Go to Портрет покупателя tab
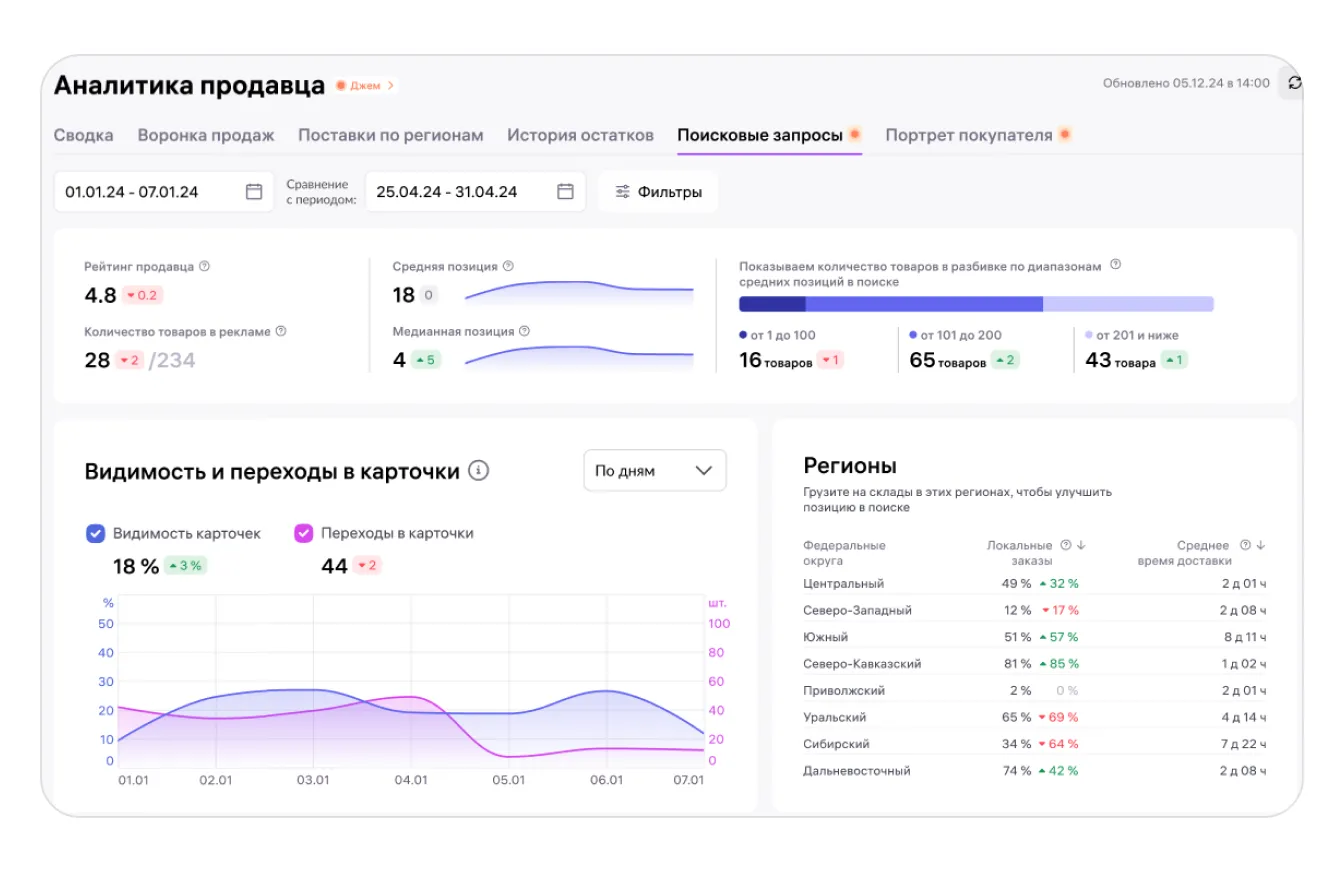 tap(968, 135)
